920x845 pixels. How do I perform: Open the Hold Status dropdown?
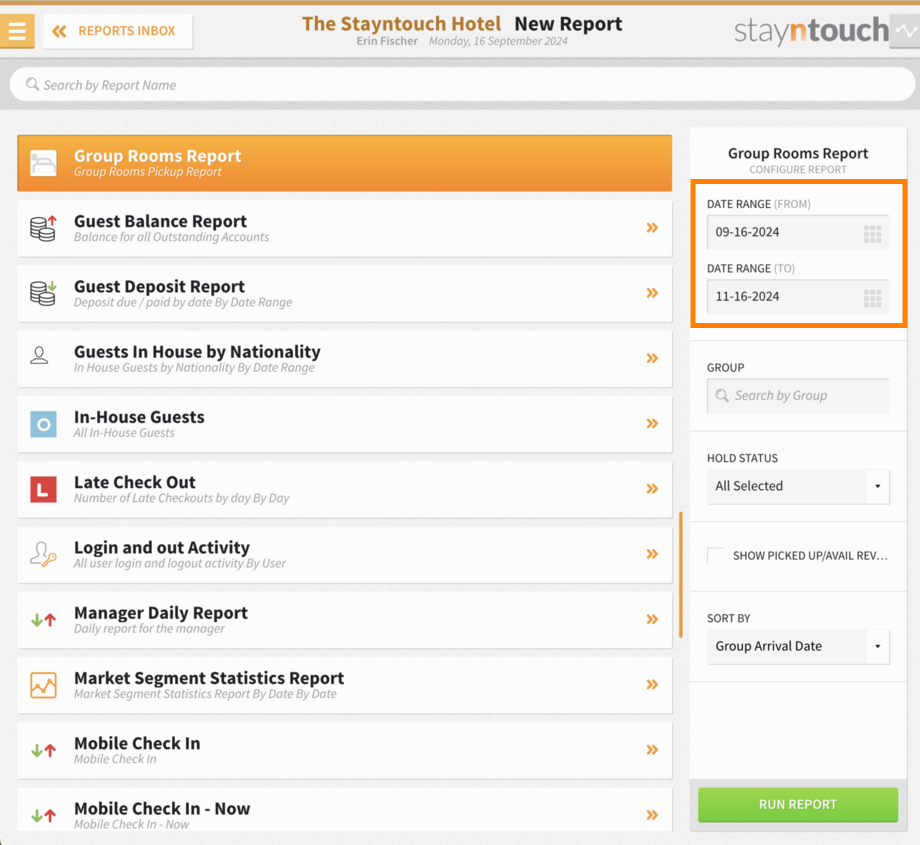click(x=798, y=486)
